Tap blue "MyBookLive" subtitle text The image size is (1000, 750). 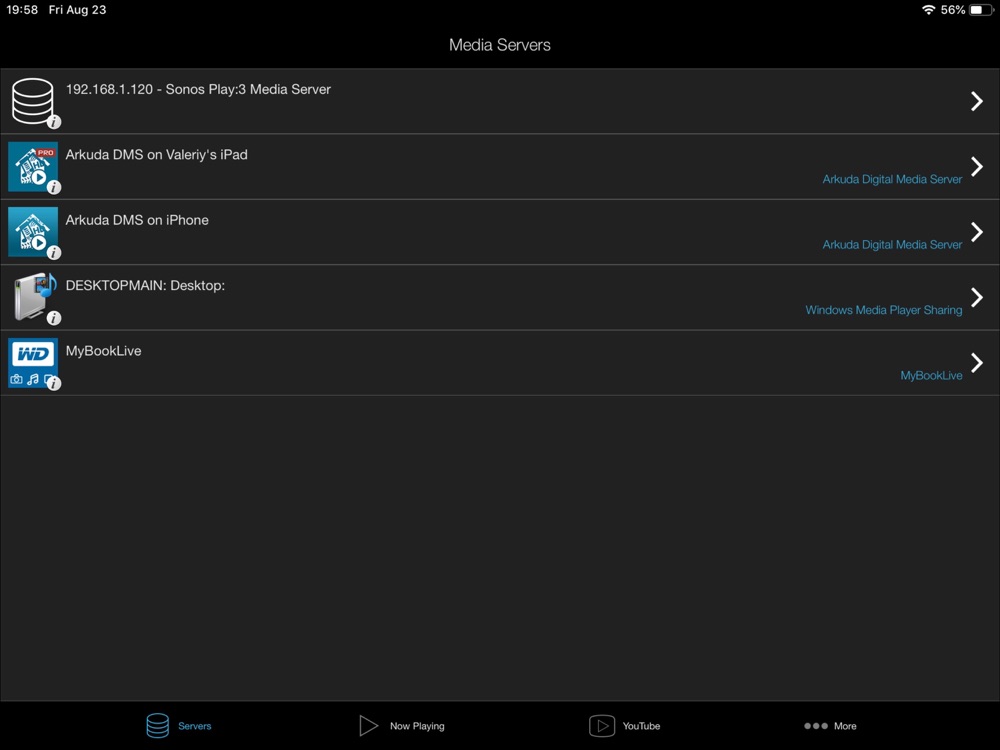(x=931, y=376)
